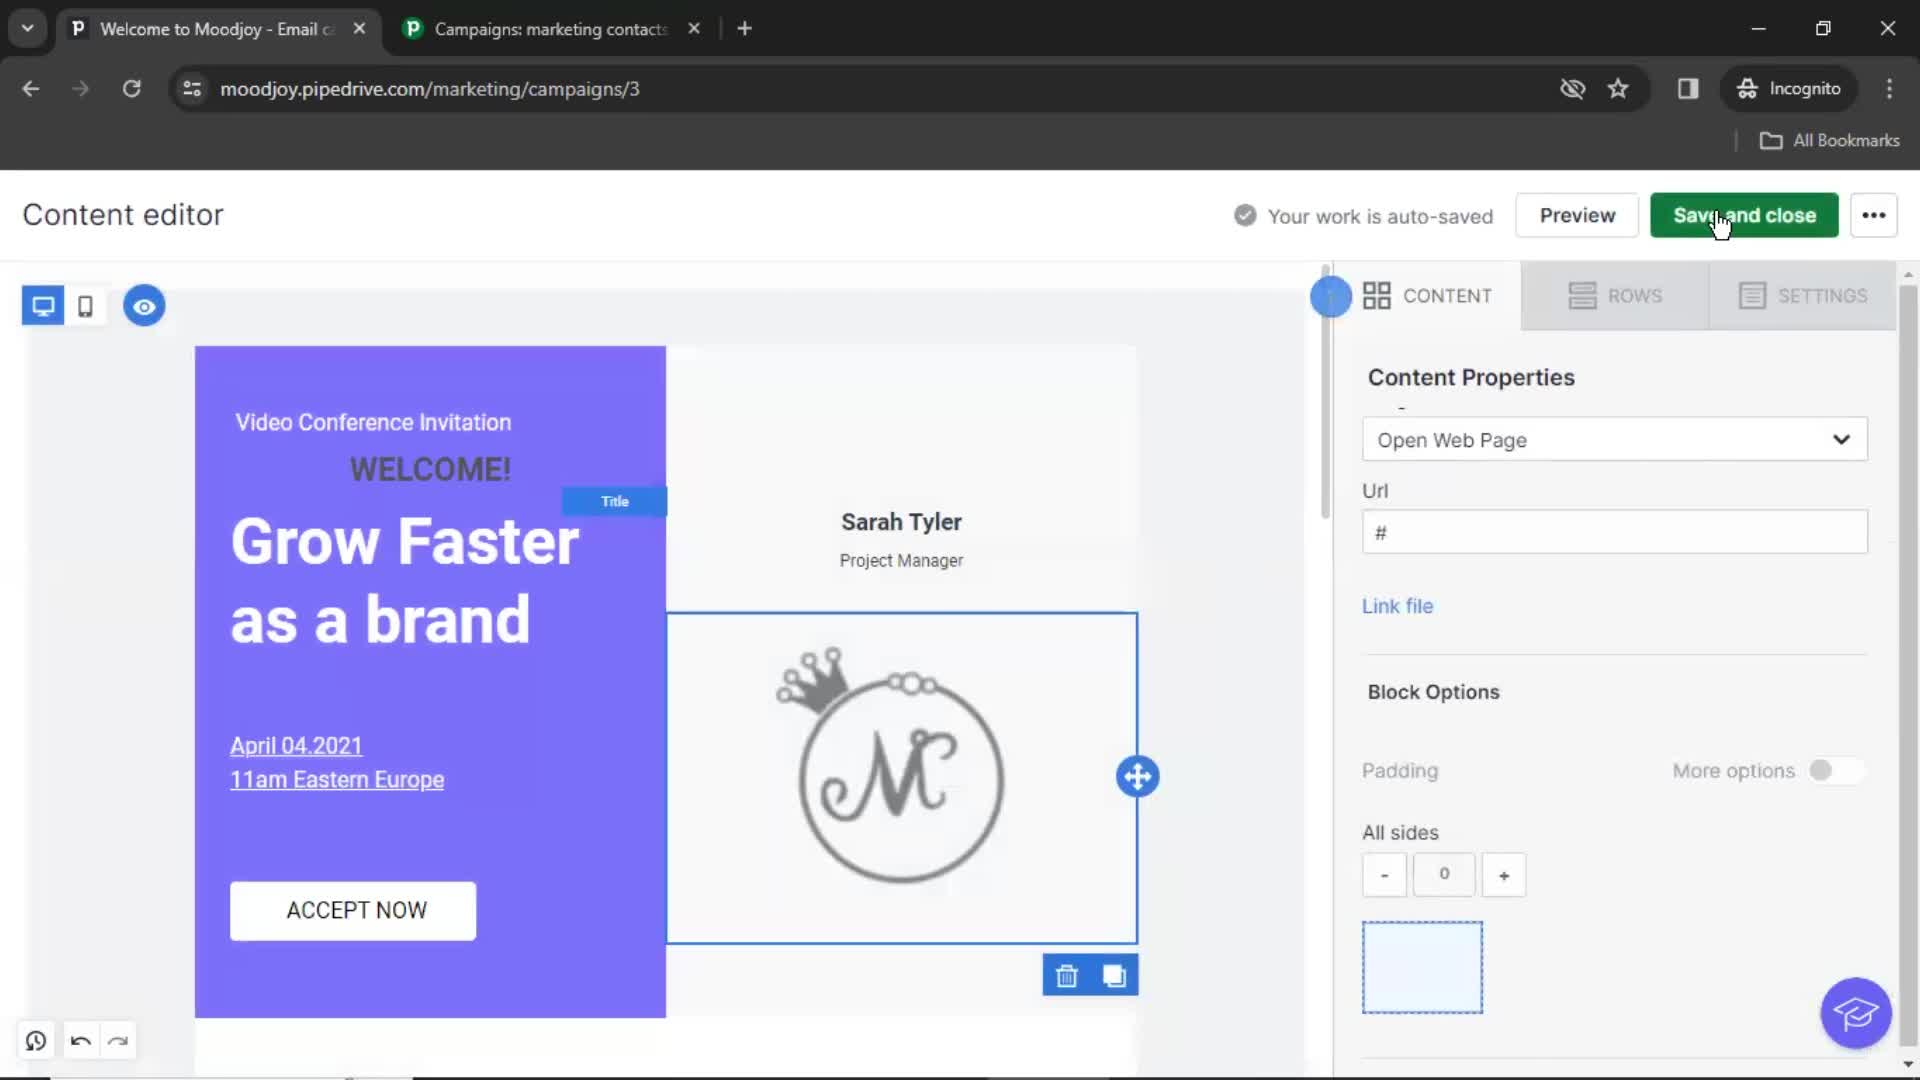The image size is (1920, 1080).
Task: Click the padding All sides stepper plus
Action: click(1503, 873)
